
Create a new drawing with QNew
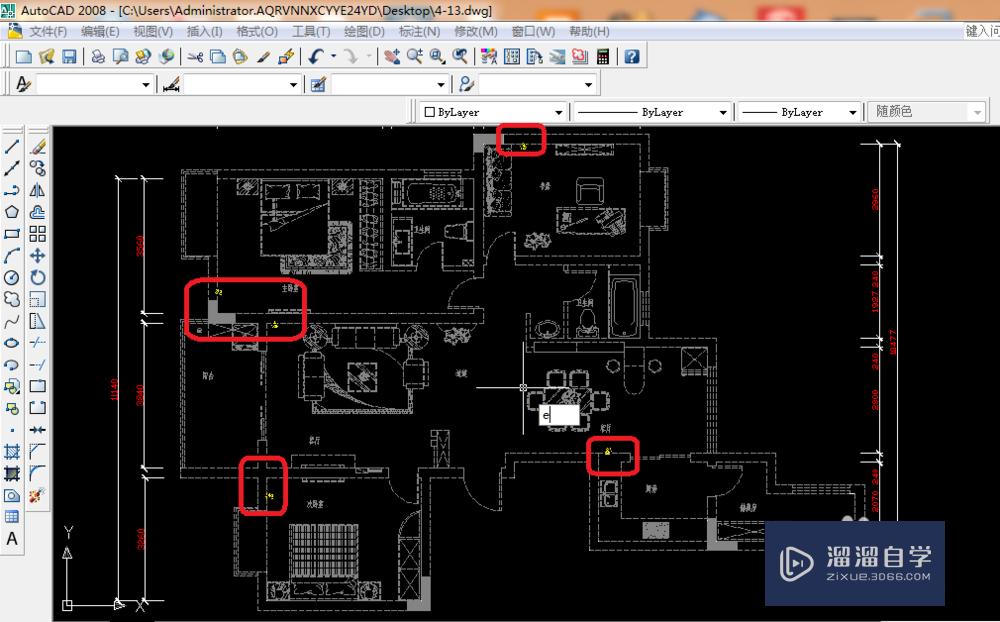(x=24, y=57)
